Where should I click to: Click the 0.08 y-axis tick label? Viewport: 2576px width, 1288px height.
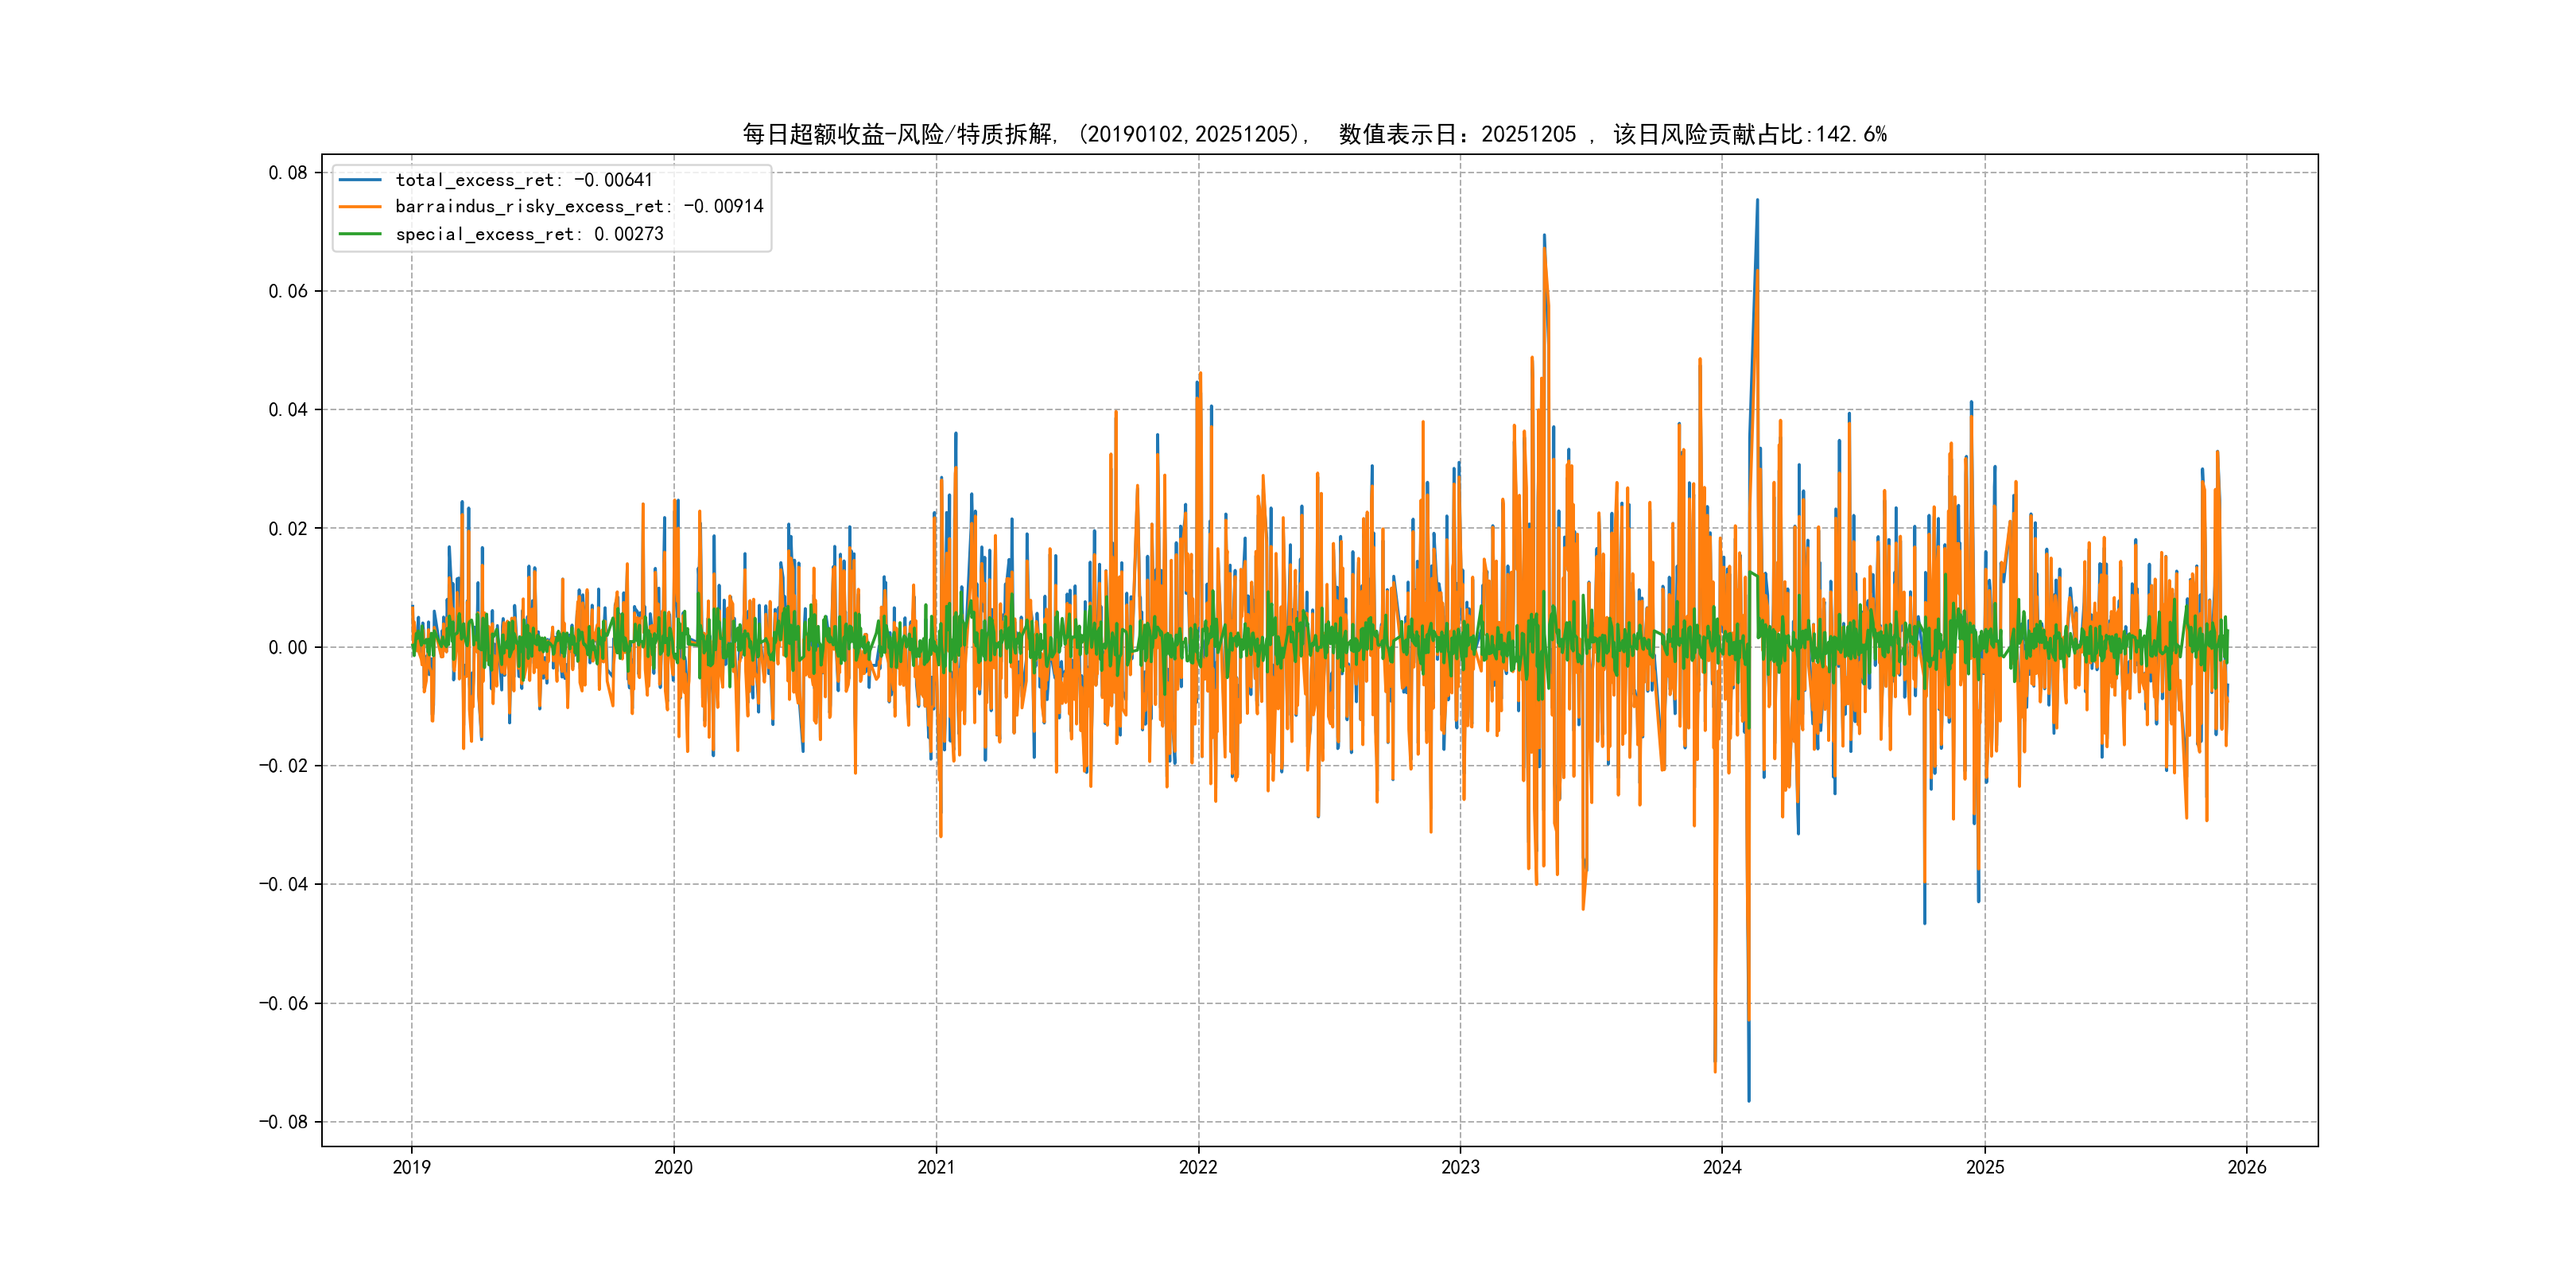pos(287,173)
